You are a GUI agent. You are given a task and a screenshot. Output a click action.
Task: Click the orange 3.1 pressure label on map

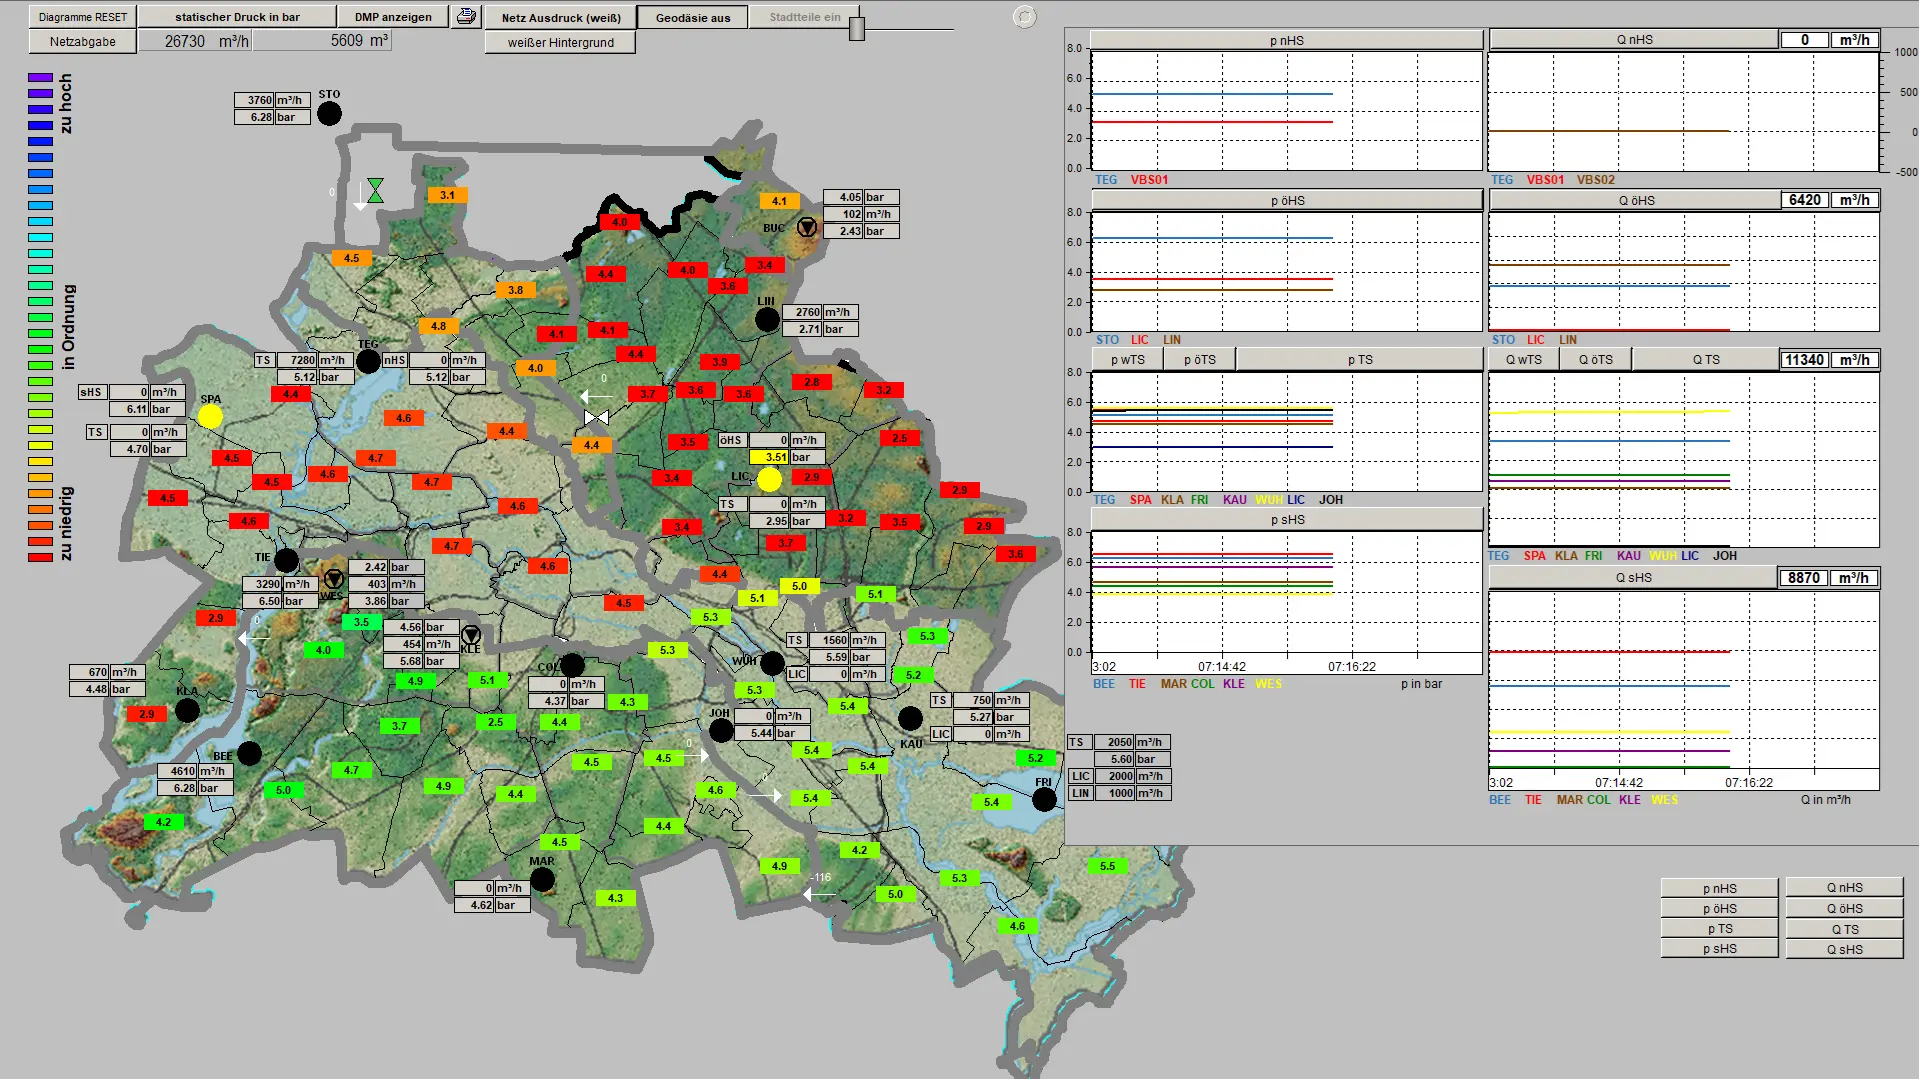pyautogui.click(x=447, y=195)
